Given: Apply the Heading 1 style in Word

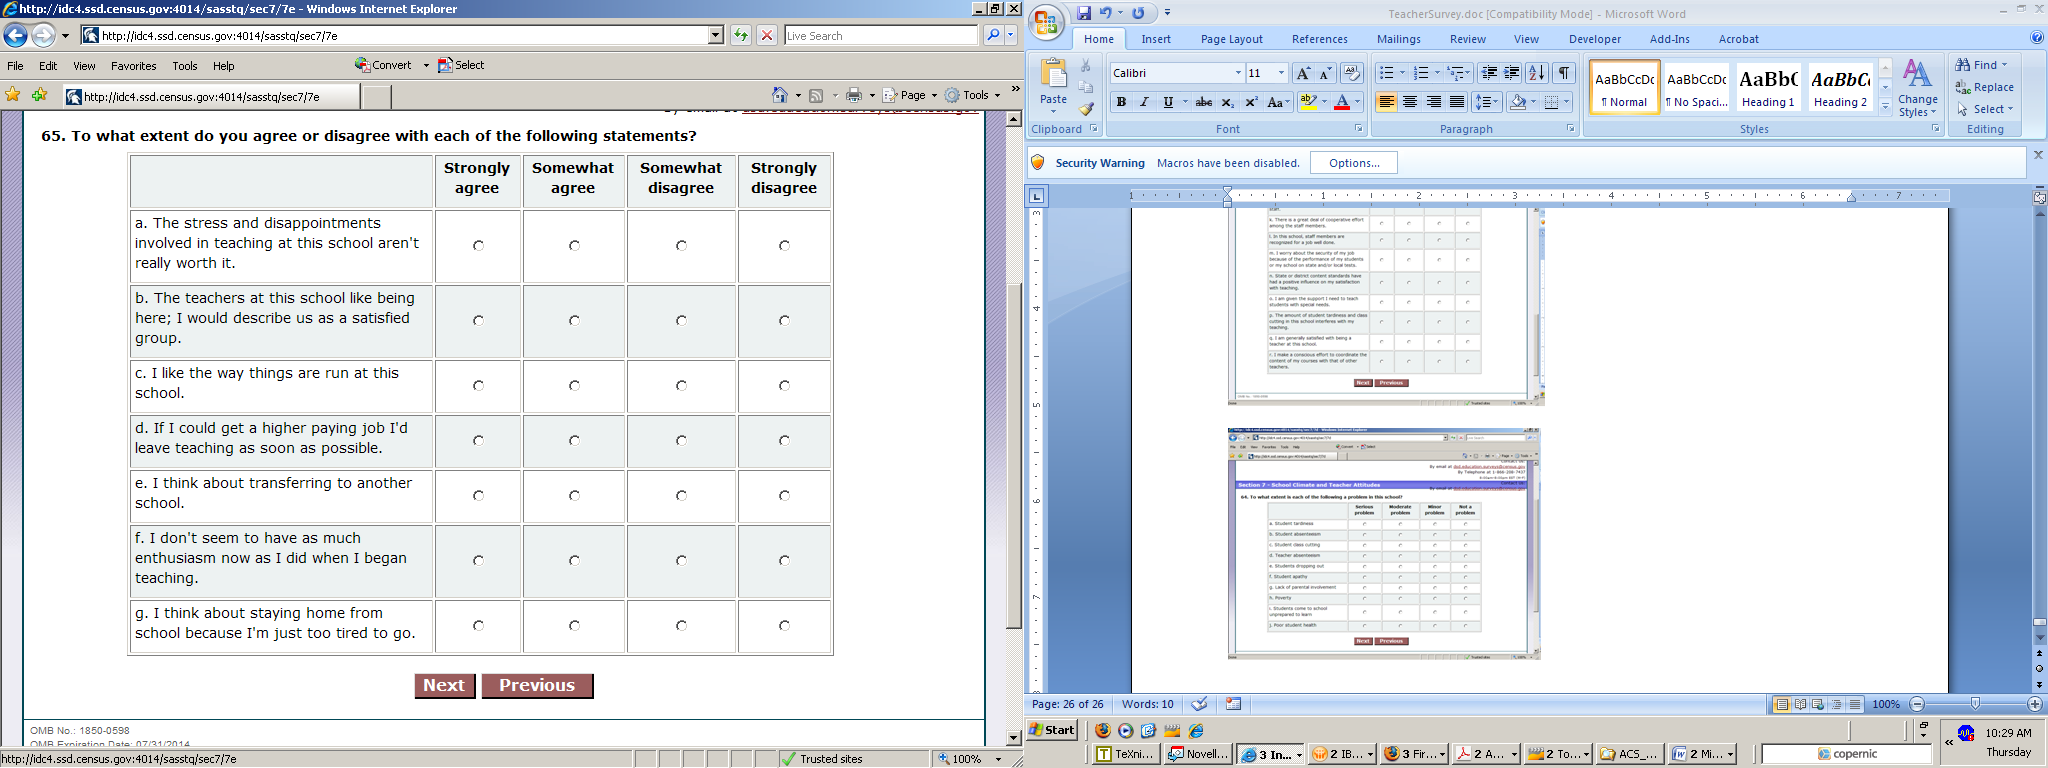Looking at the screenshot, I should (1768, 88).
